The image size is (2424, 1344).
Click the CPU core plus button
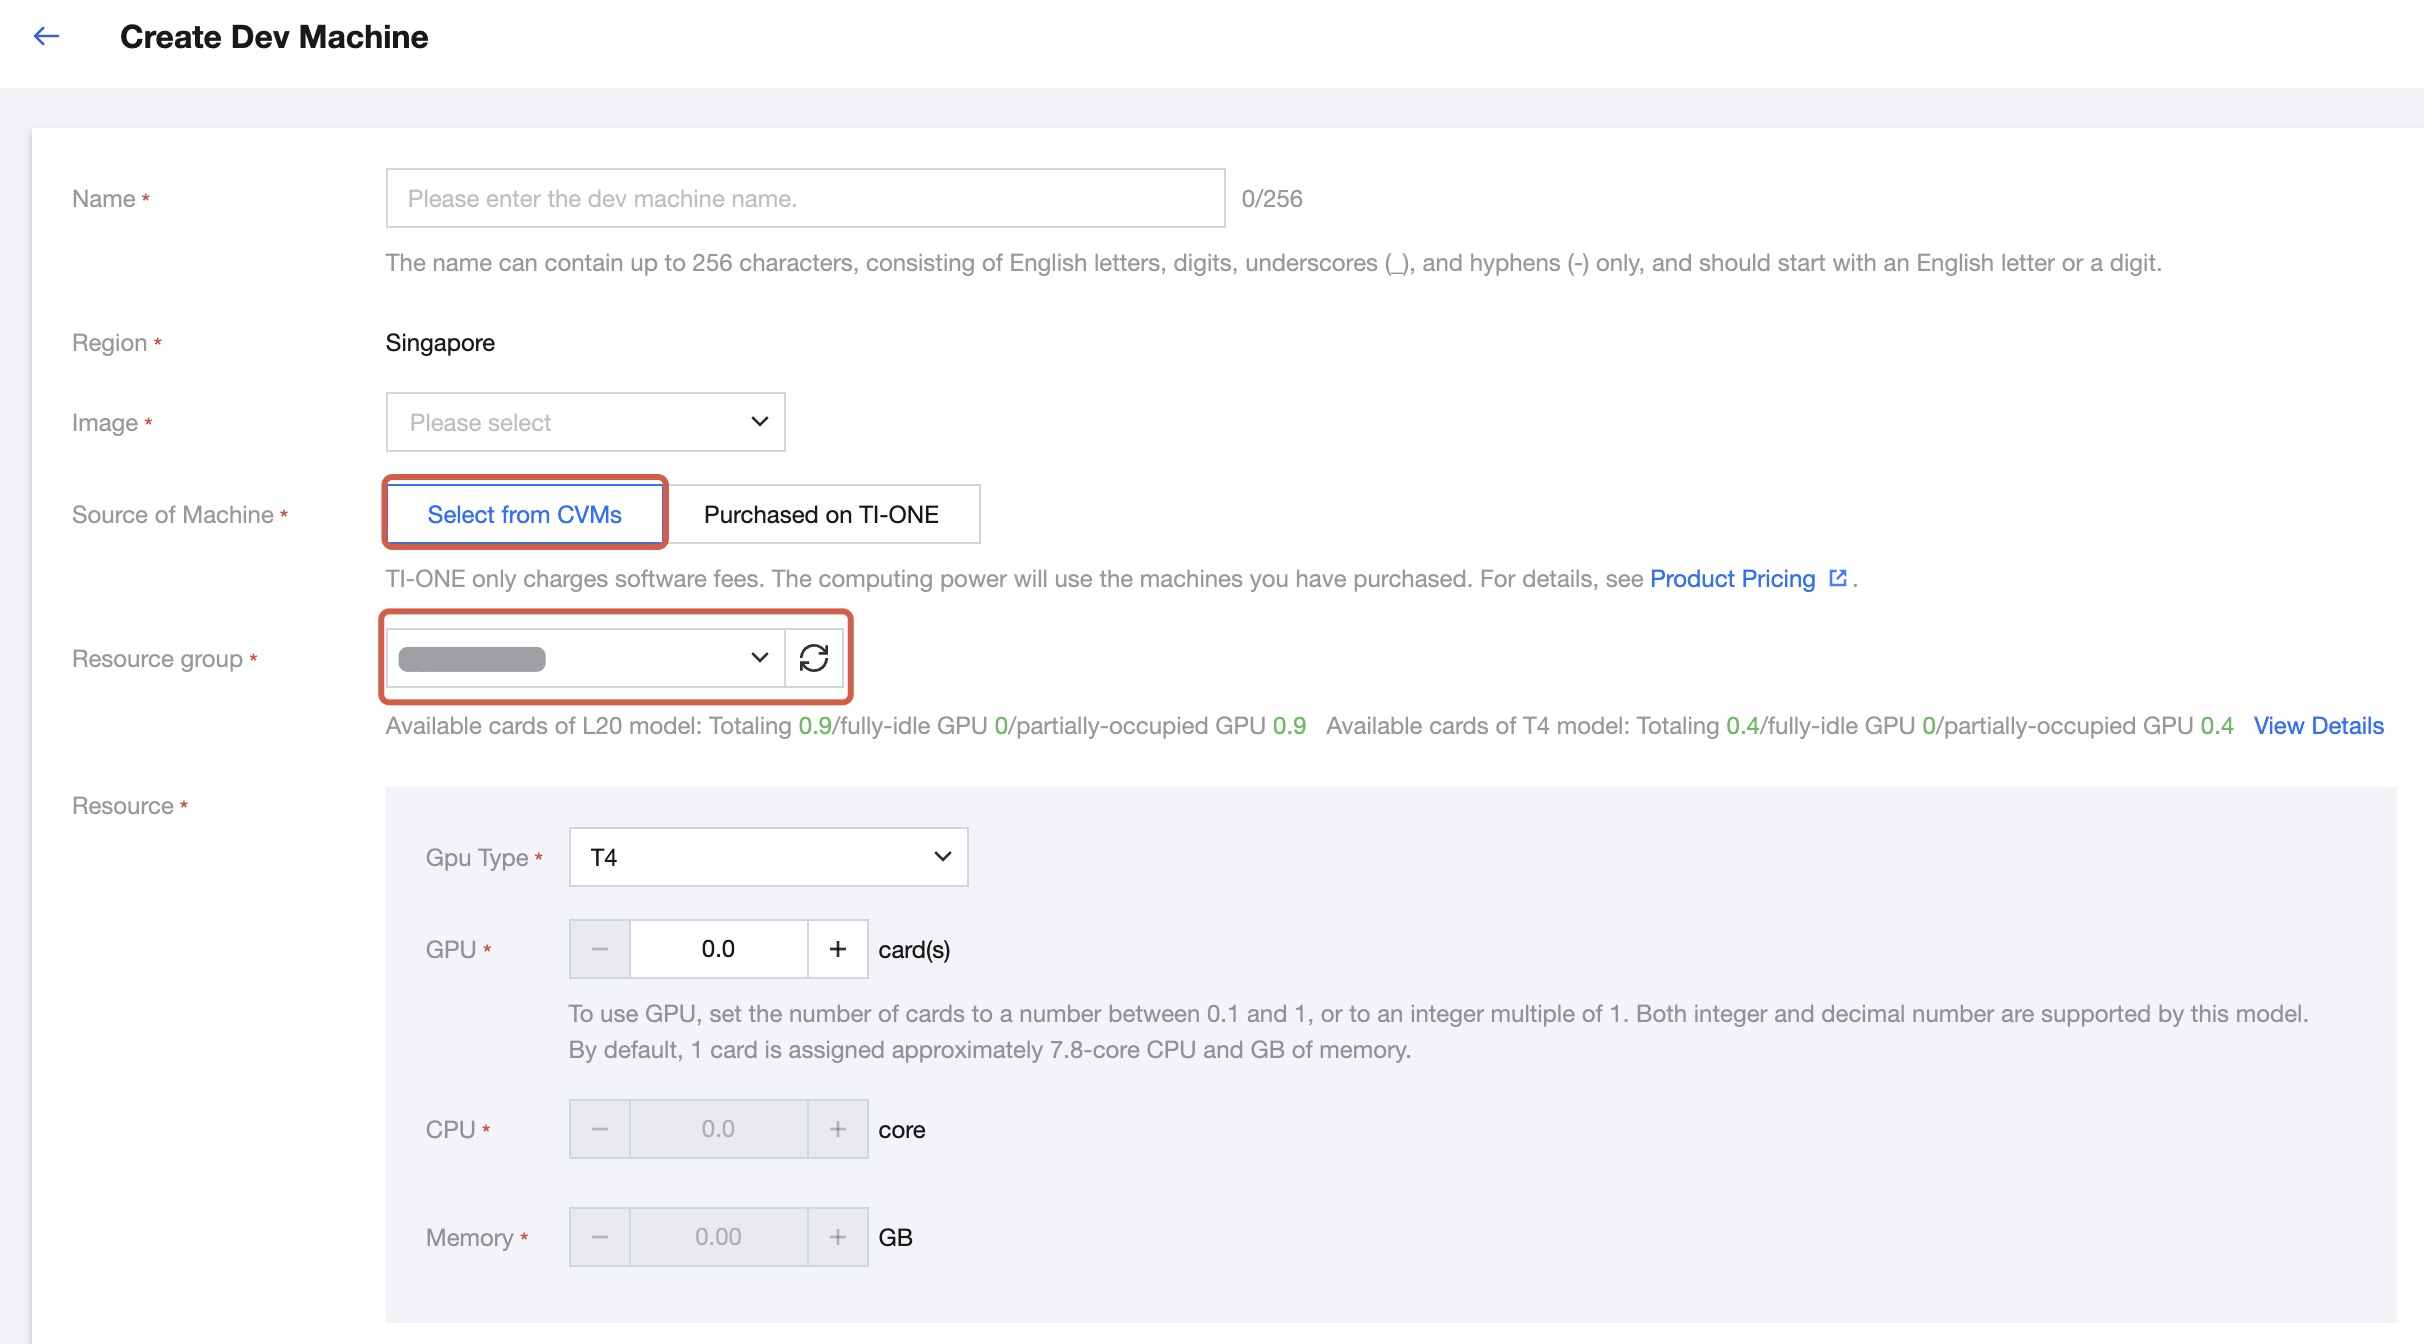pyautogui.click(x=837, y=1129)
